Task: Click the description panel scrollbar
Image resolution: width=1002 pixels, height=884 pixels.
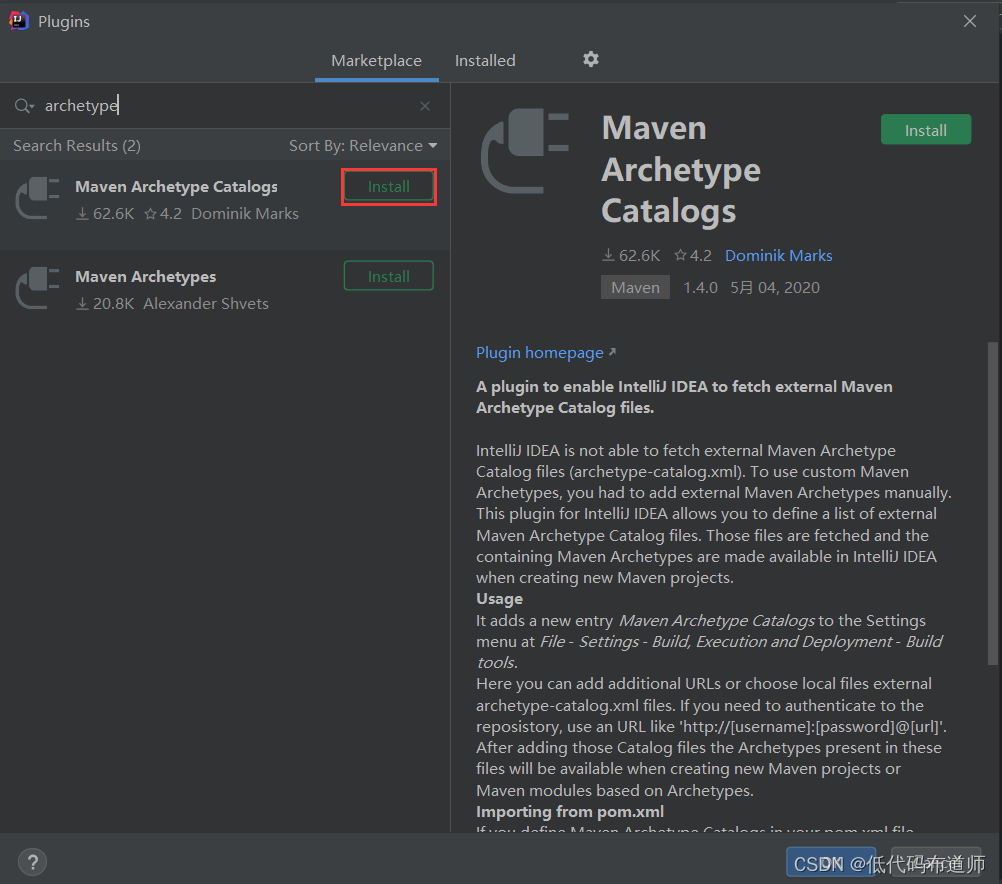Action: (992, 504)
